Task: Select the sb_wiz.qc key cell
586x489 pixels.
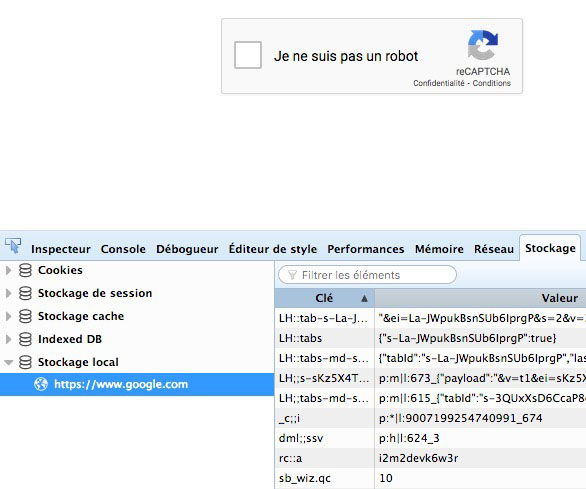Action: (324, 478)
